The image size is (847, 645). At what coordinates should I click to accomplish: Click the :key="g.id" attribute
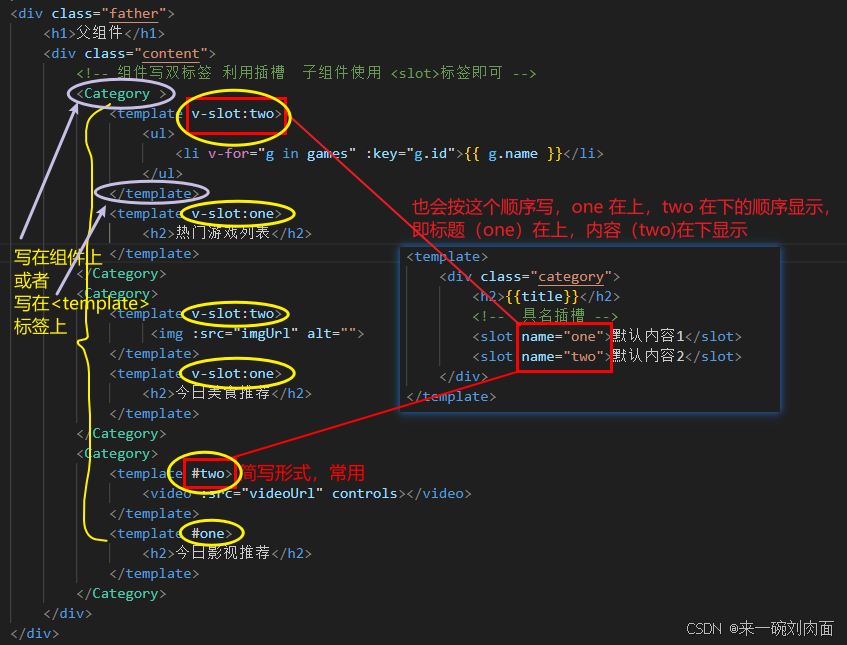point(411,153)
